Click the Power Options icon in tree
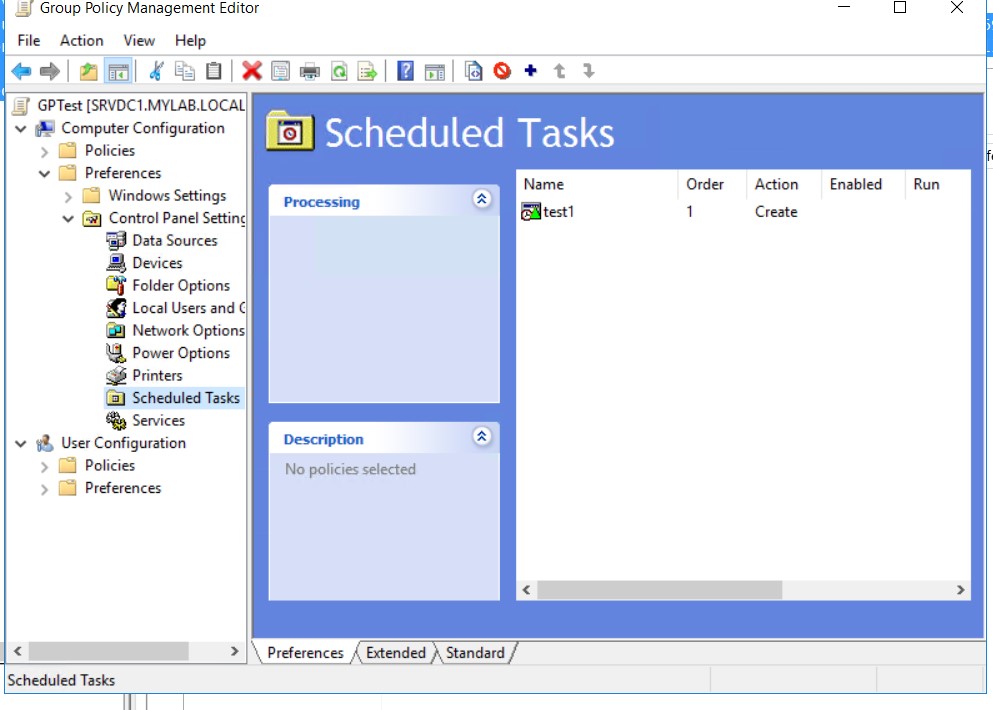Screen dimensions: 993x710 (116, 353)
